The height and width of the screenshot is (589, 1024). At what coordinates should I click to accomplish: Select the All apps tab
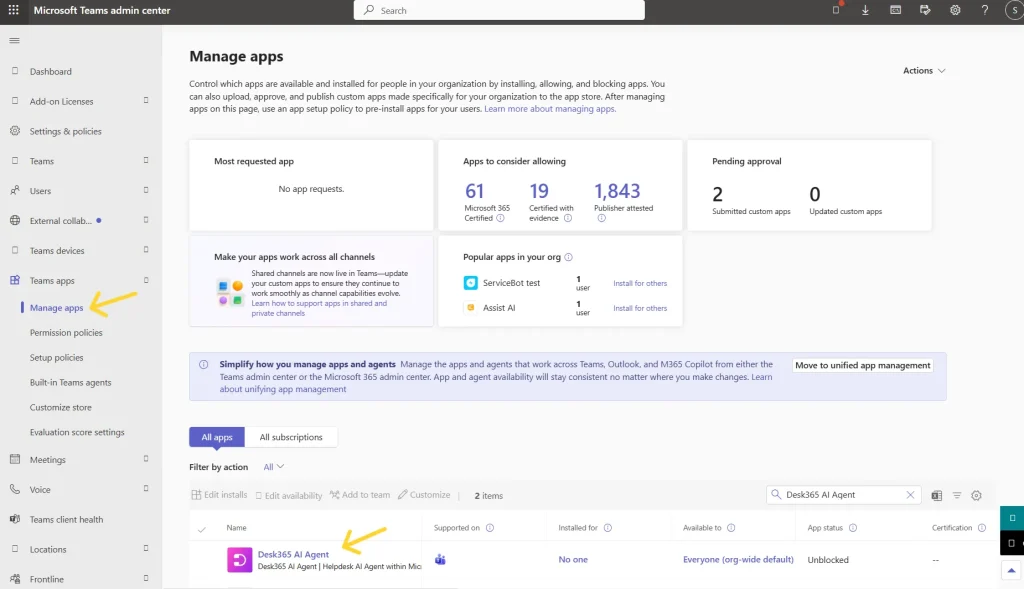point(217,437)
